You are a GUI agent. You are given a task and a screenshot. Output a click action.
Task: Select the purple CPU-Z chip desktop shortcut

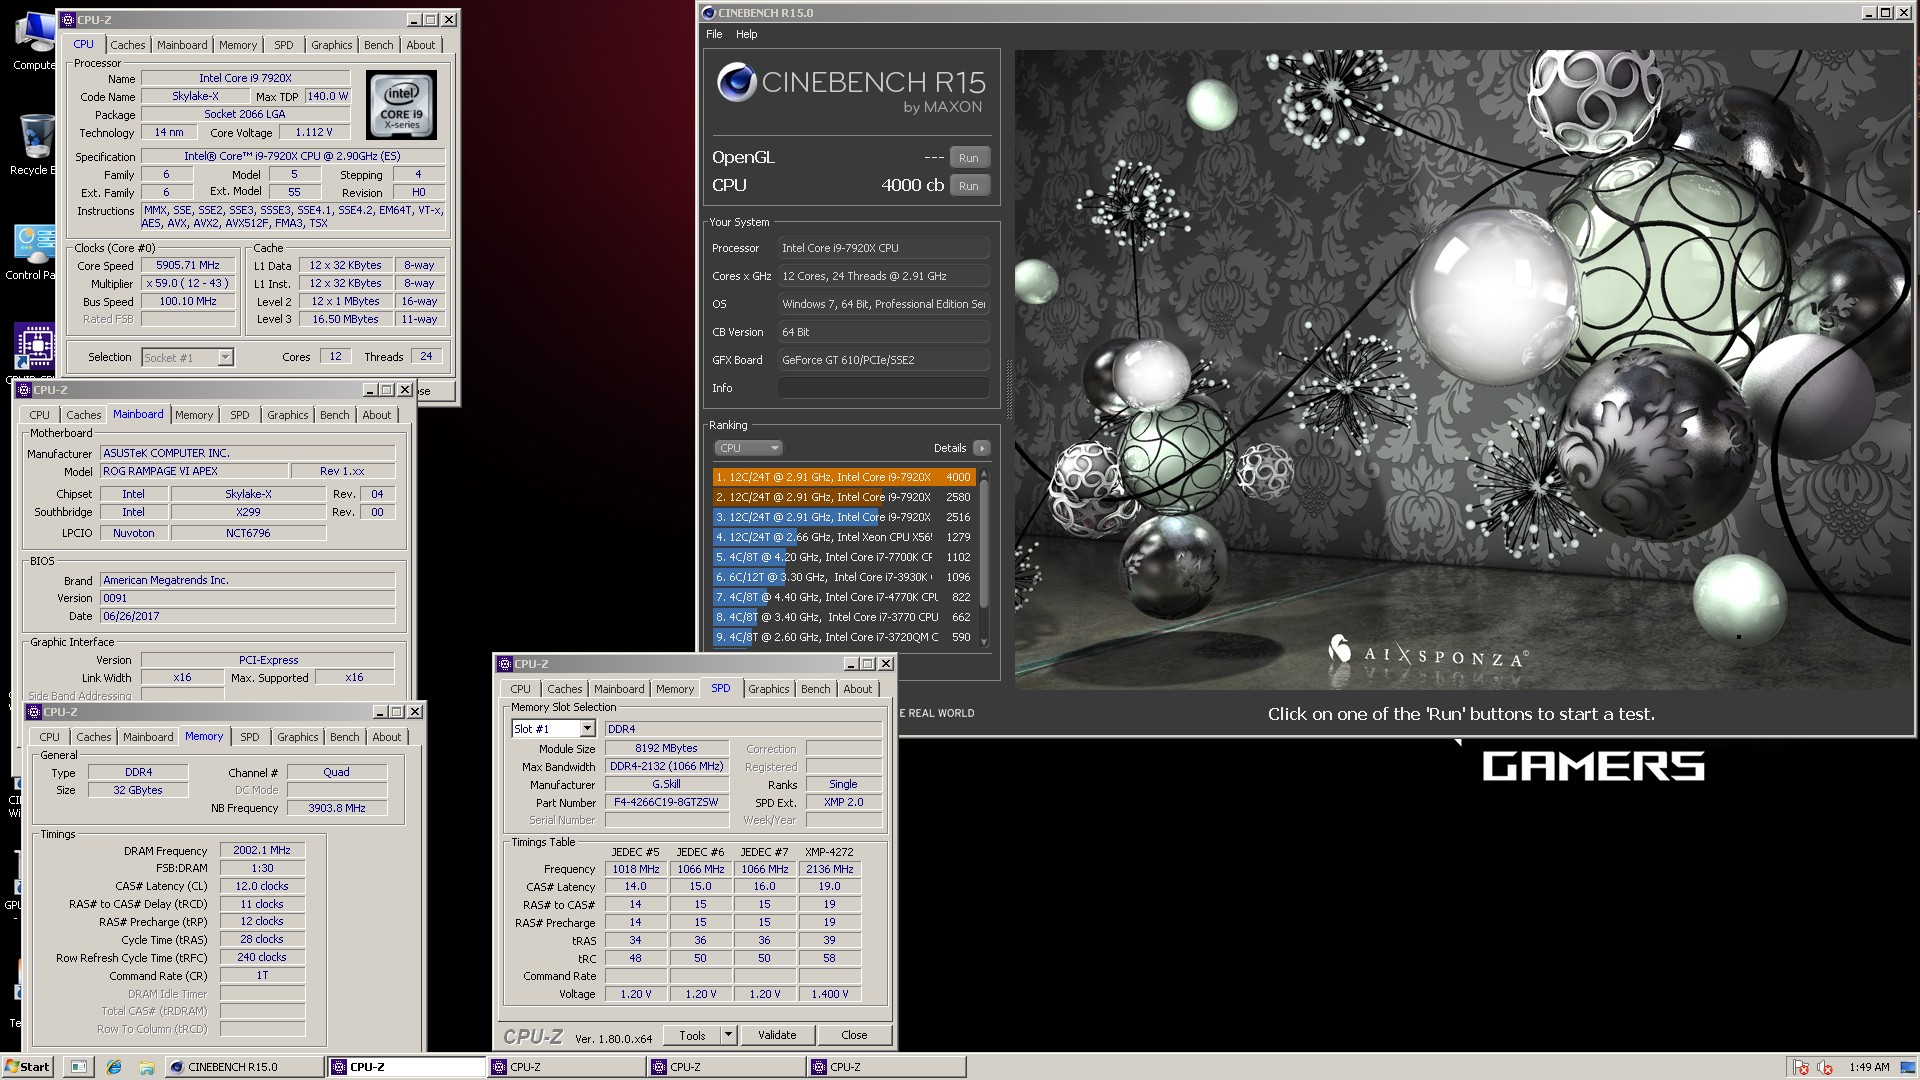pyautogui.click(x=35, y=346)
